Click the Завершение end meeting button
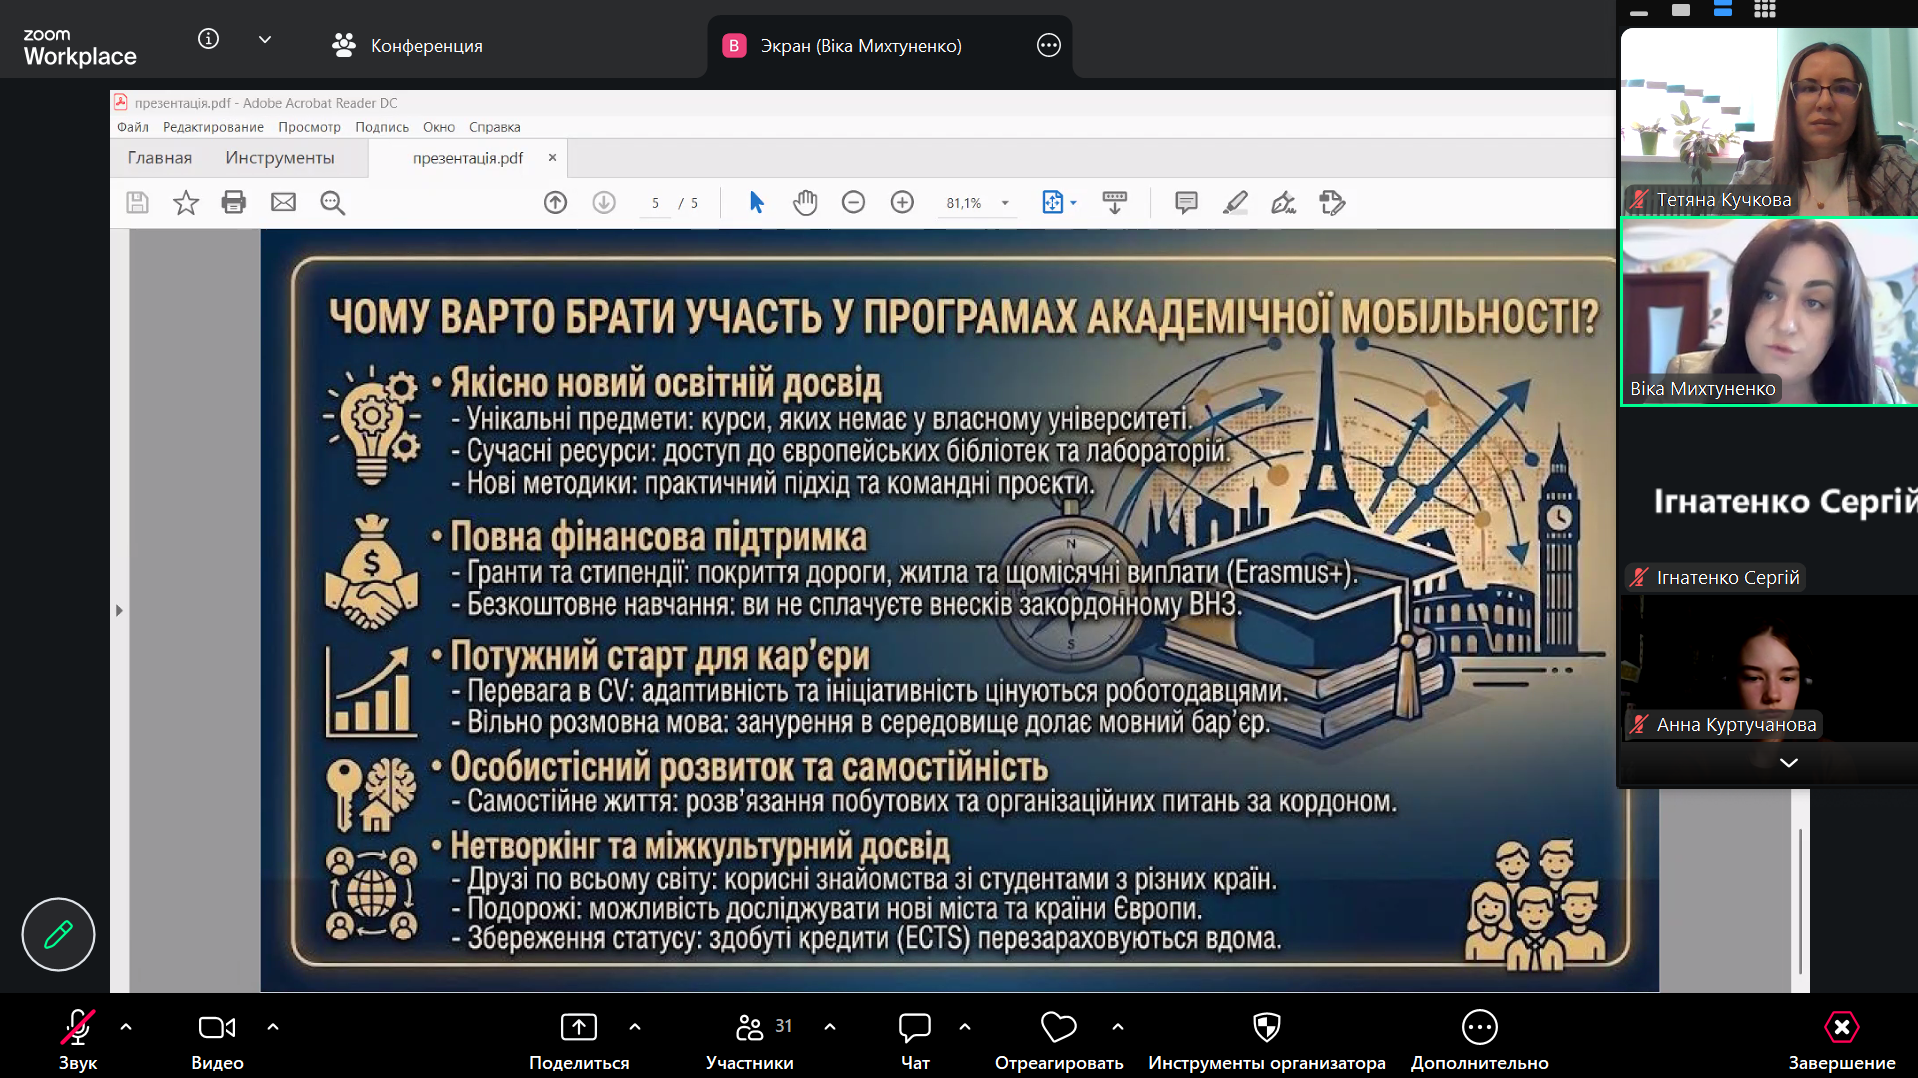This screenshot has width=1918, height=1078. (x=1842, y=1040)
